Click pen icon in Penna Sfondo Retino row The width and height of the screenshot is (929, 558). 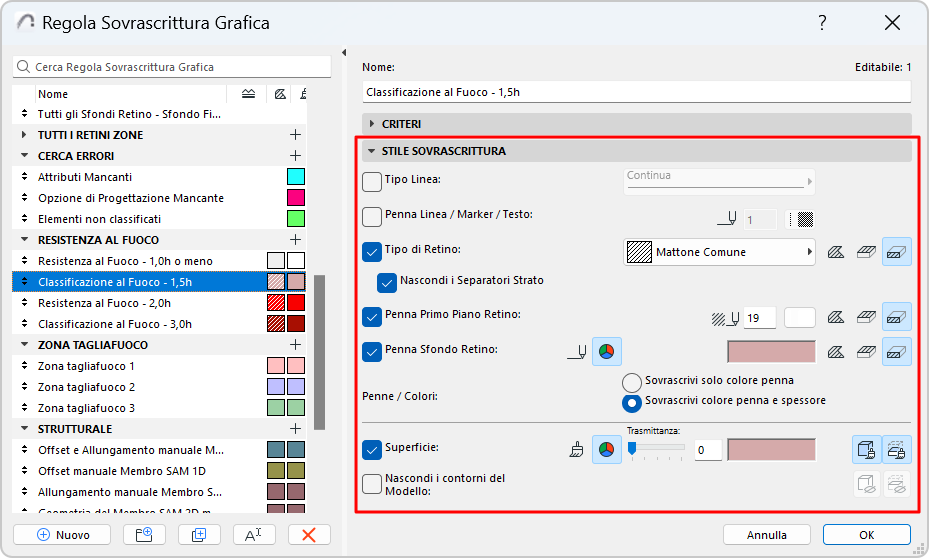pos(578,352)
